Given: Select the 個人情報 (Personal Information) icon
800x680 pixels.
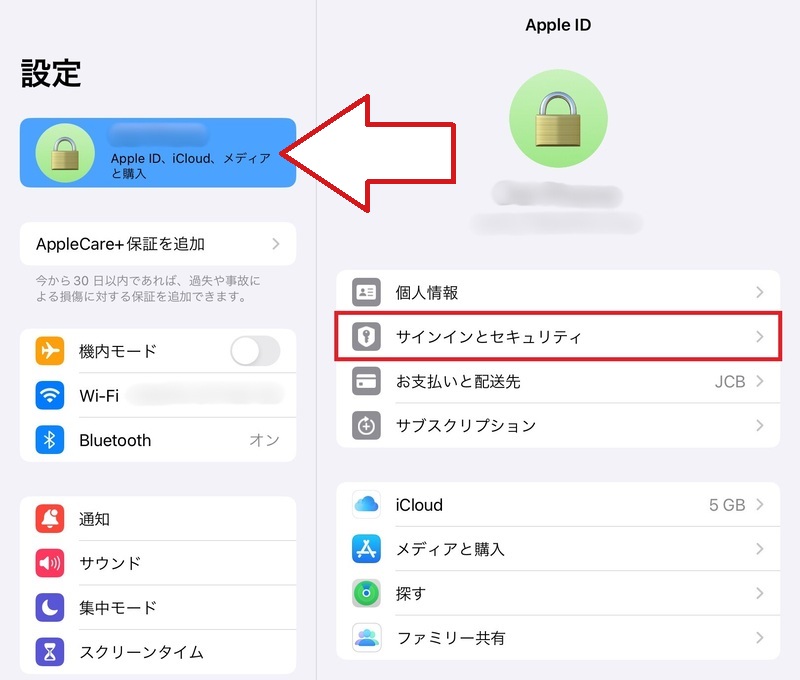Looking at the screenshot, I should (x=366, y=292).
